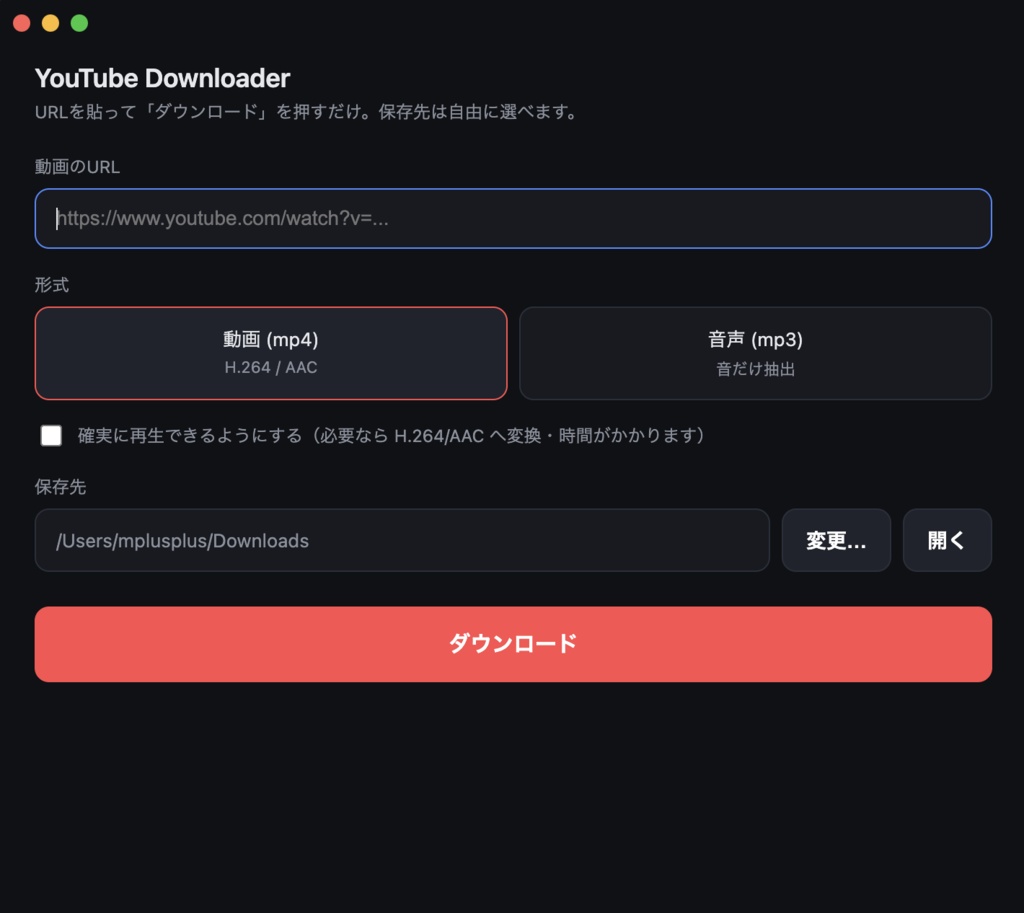
Task: Click the YouTube Downloader title text
Action: click(x=163, y=78)
